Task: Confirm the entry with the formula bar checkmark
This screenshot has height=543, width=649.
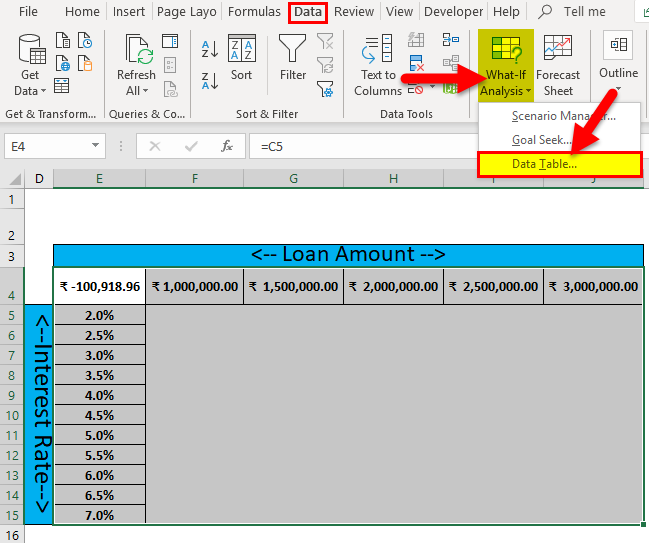Action: [191, 146]
